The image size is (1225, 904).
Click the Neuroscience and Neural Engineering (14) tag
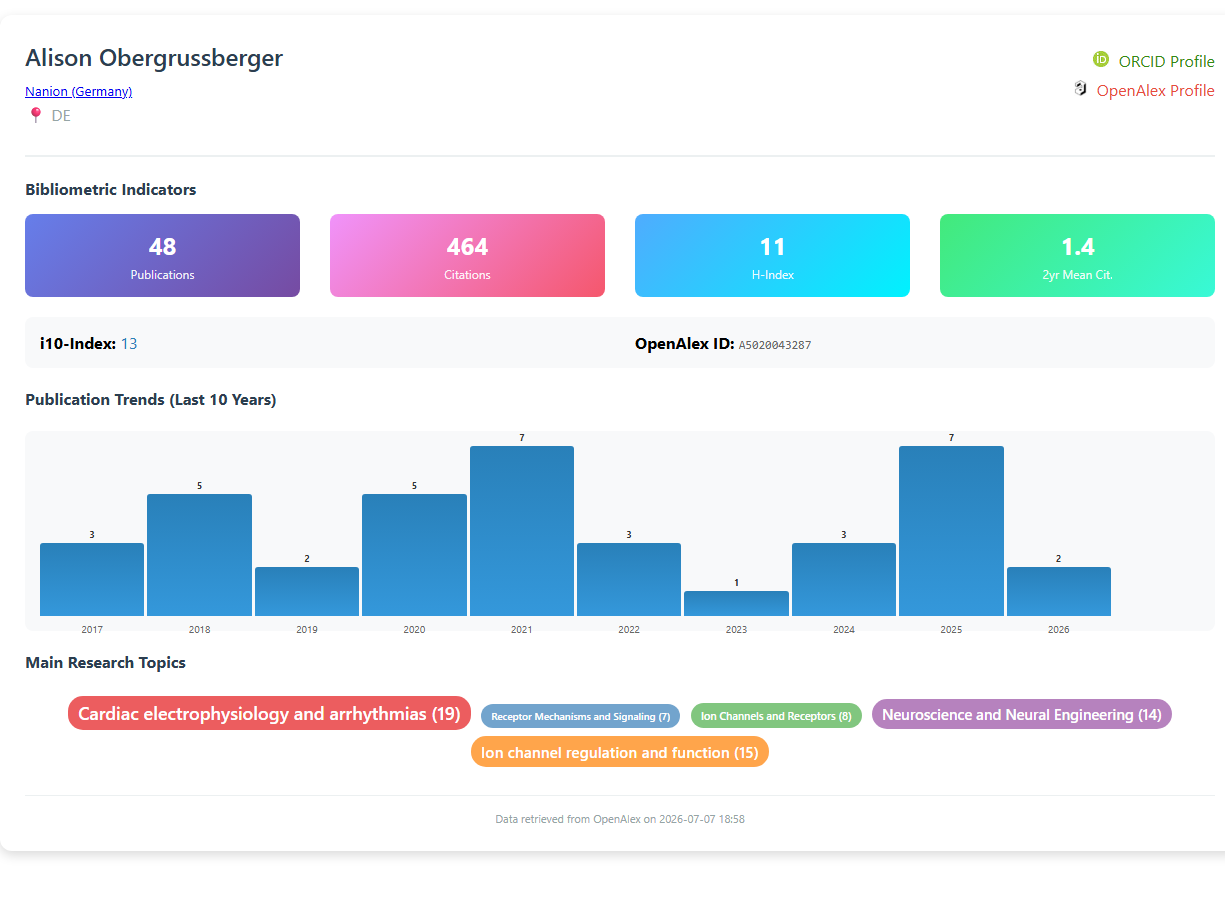click(1022, 714)
